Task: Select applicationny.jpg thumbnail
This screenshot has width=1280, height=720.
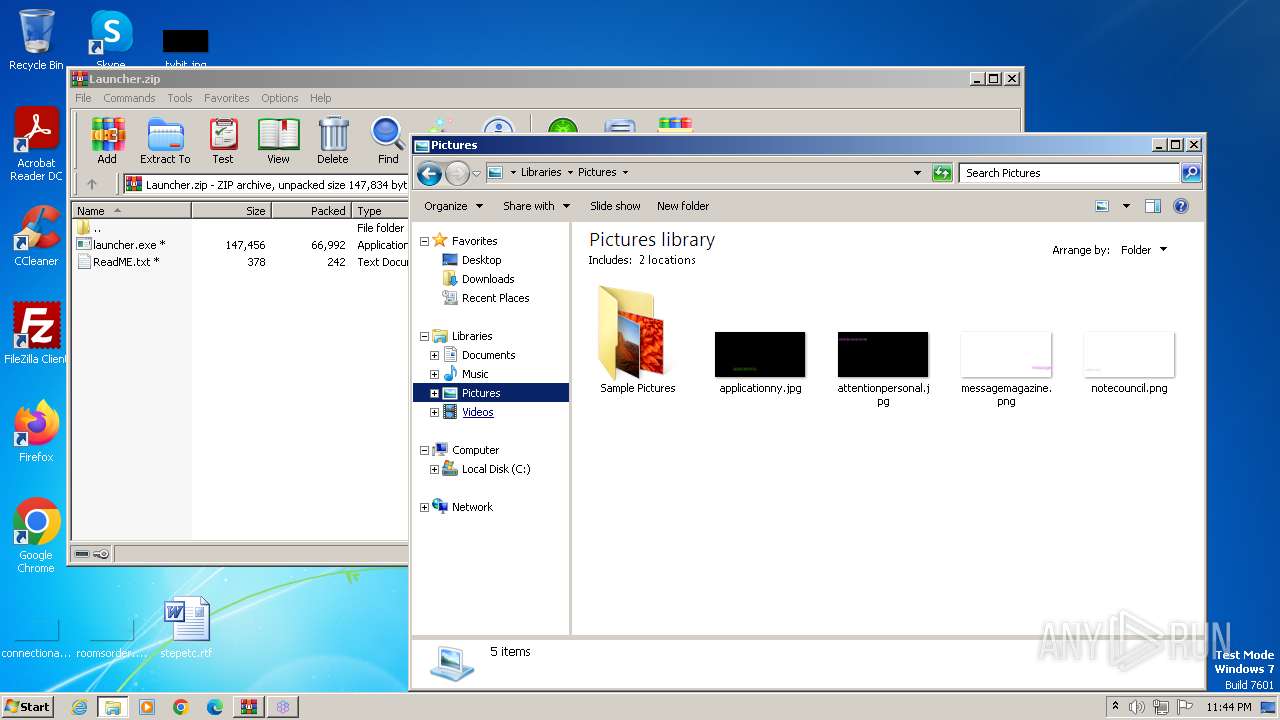Action: point(760,362)
